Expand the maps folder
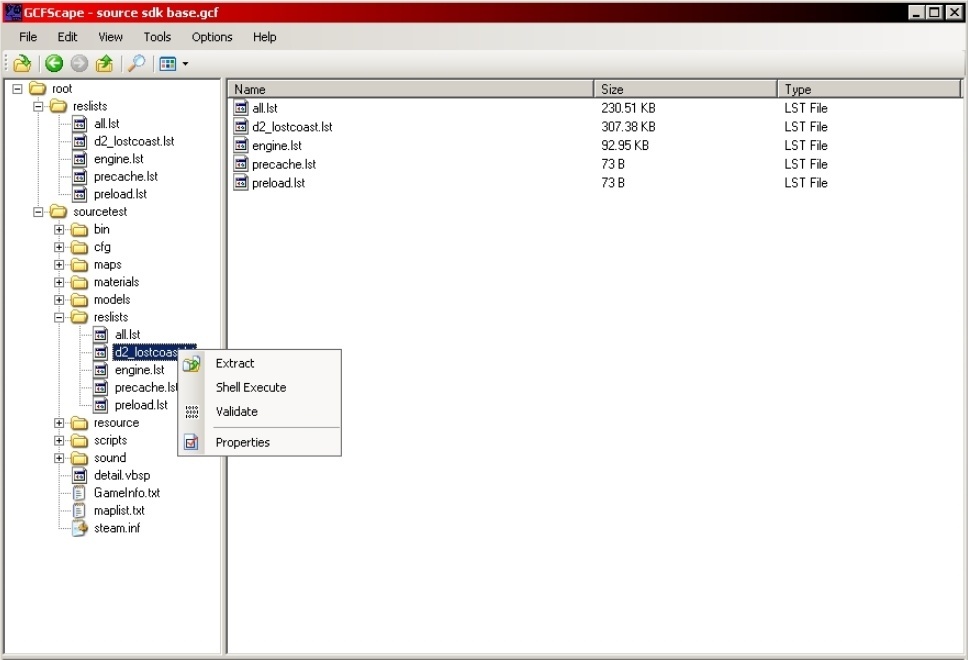 coord(59,265)
